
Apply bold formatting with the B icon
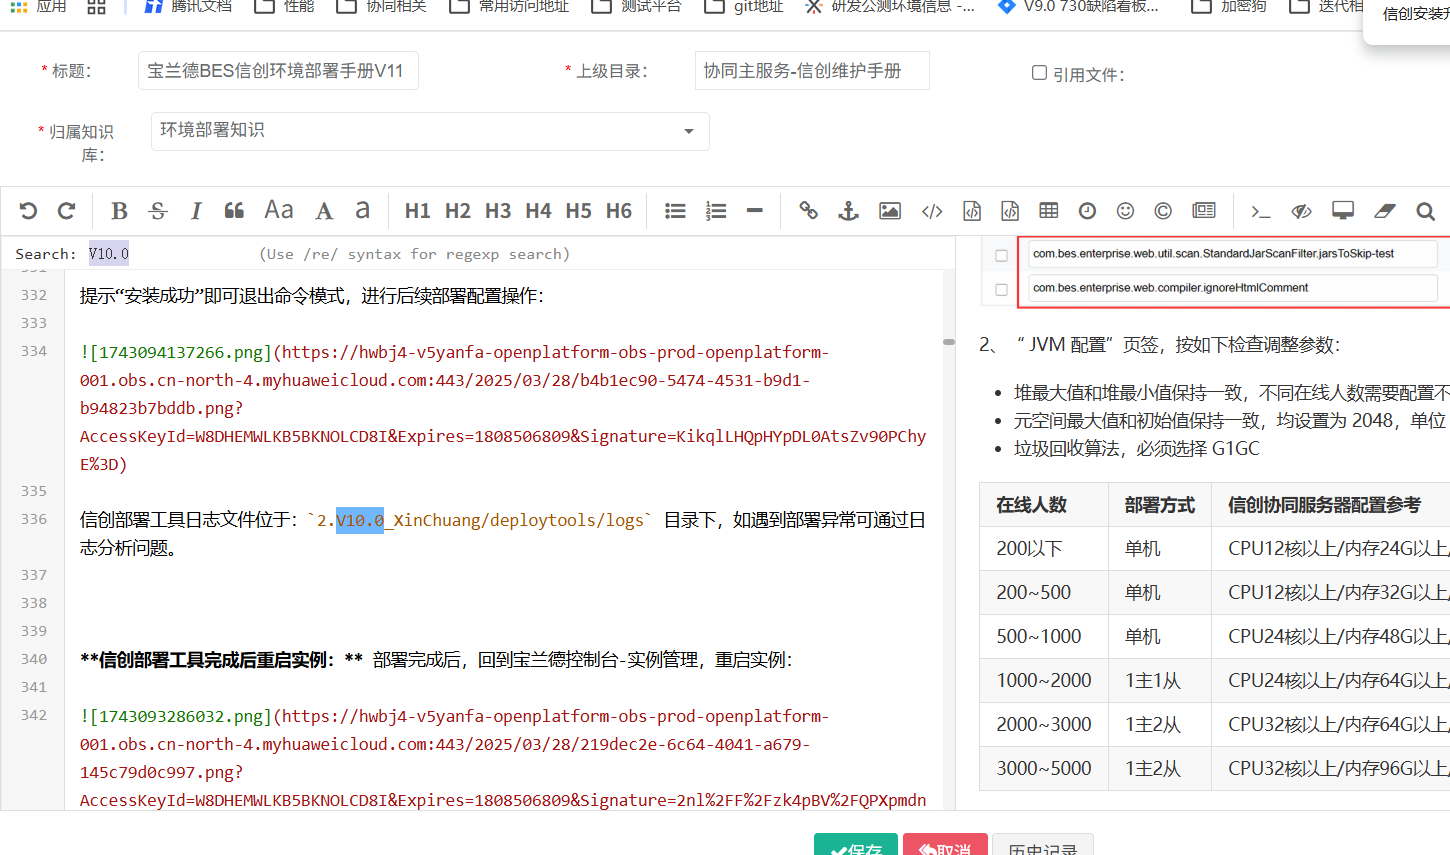click(x=119, y=211)
